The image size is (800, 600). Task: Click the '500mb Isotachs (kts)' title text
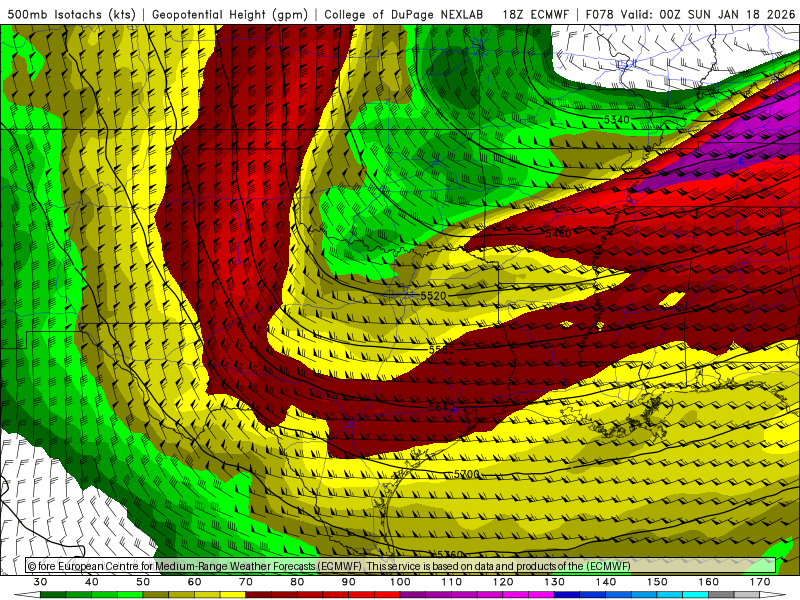tap(71, 14)
